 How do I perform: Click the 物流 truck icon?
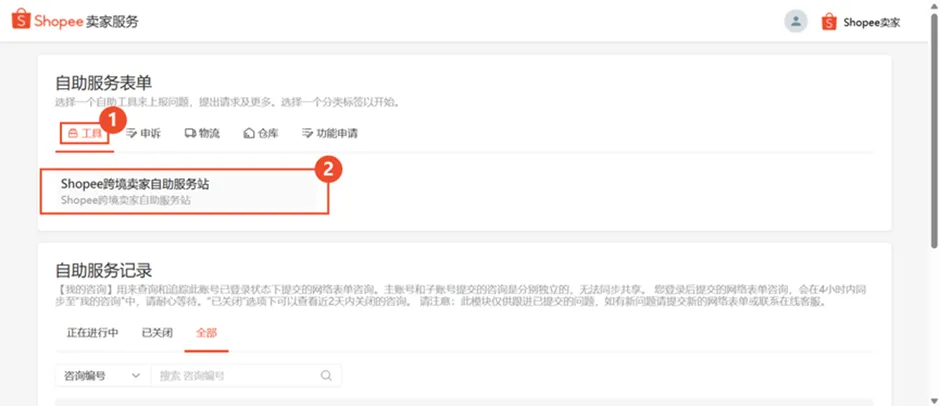point(190,133)
